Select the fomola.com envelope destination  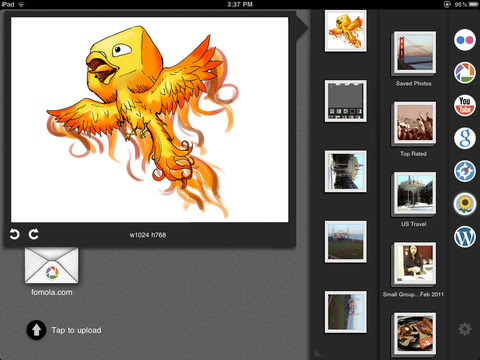52,265
